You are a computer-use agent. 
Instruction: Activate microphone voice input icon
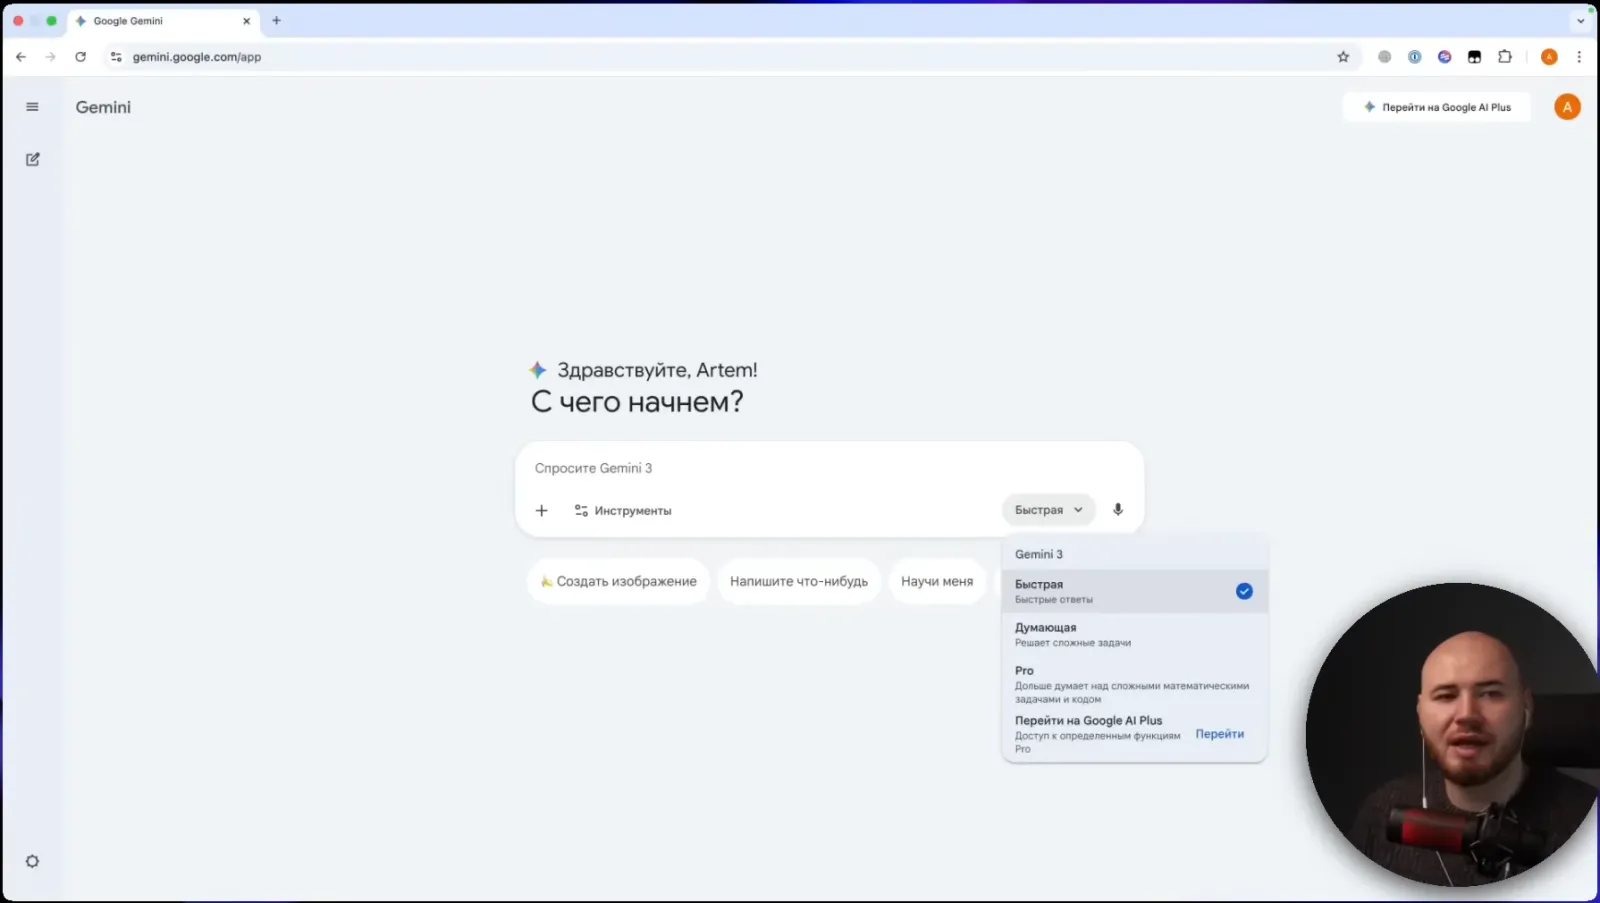click(1118, 510)
